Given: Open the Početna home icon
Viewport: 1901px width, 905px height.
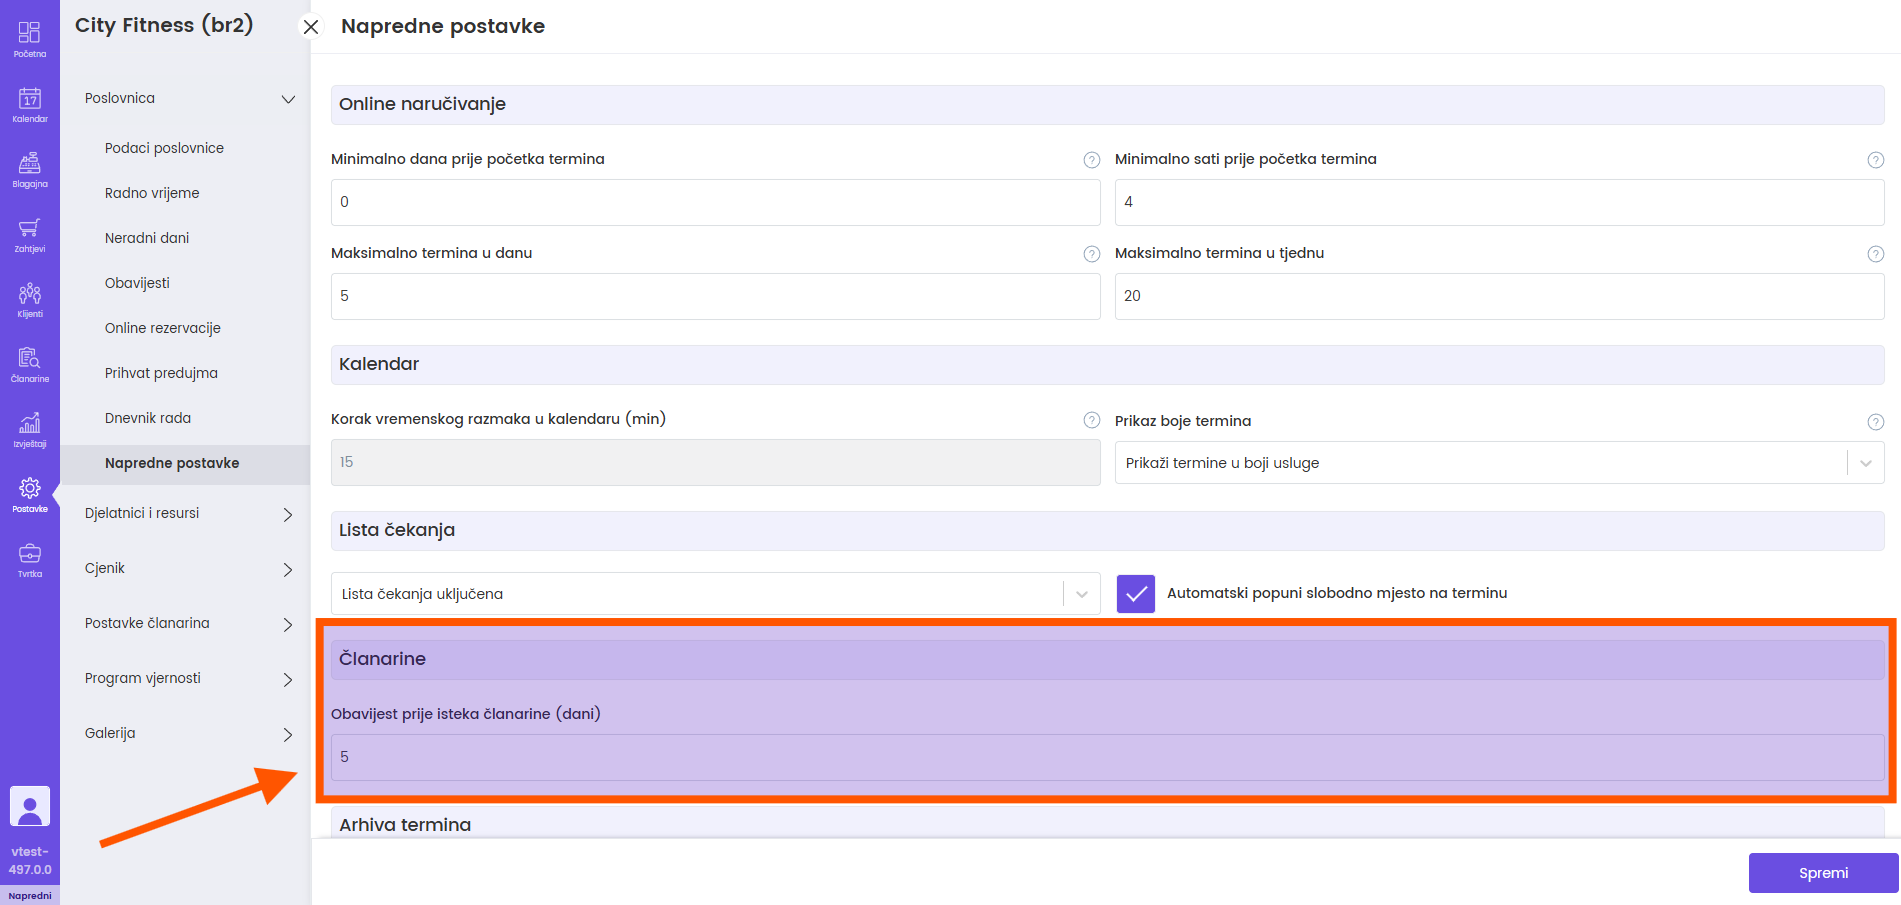Looking at the screenshot, I should 30,38.
